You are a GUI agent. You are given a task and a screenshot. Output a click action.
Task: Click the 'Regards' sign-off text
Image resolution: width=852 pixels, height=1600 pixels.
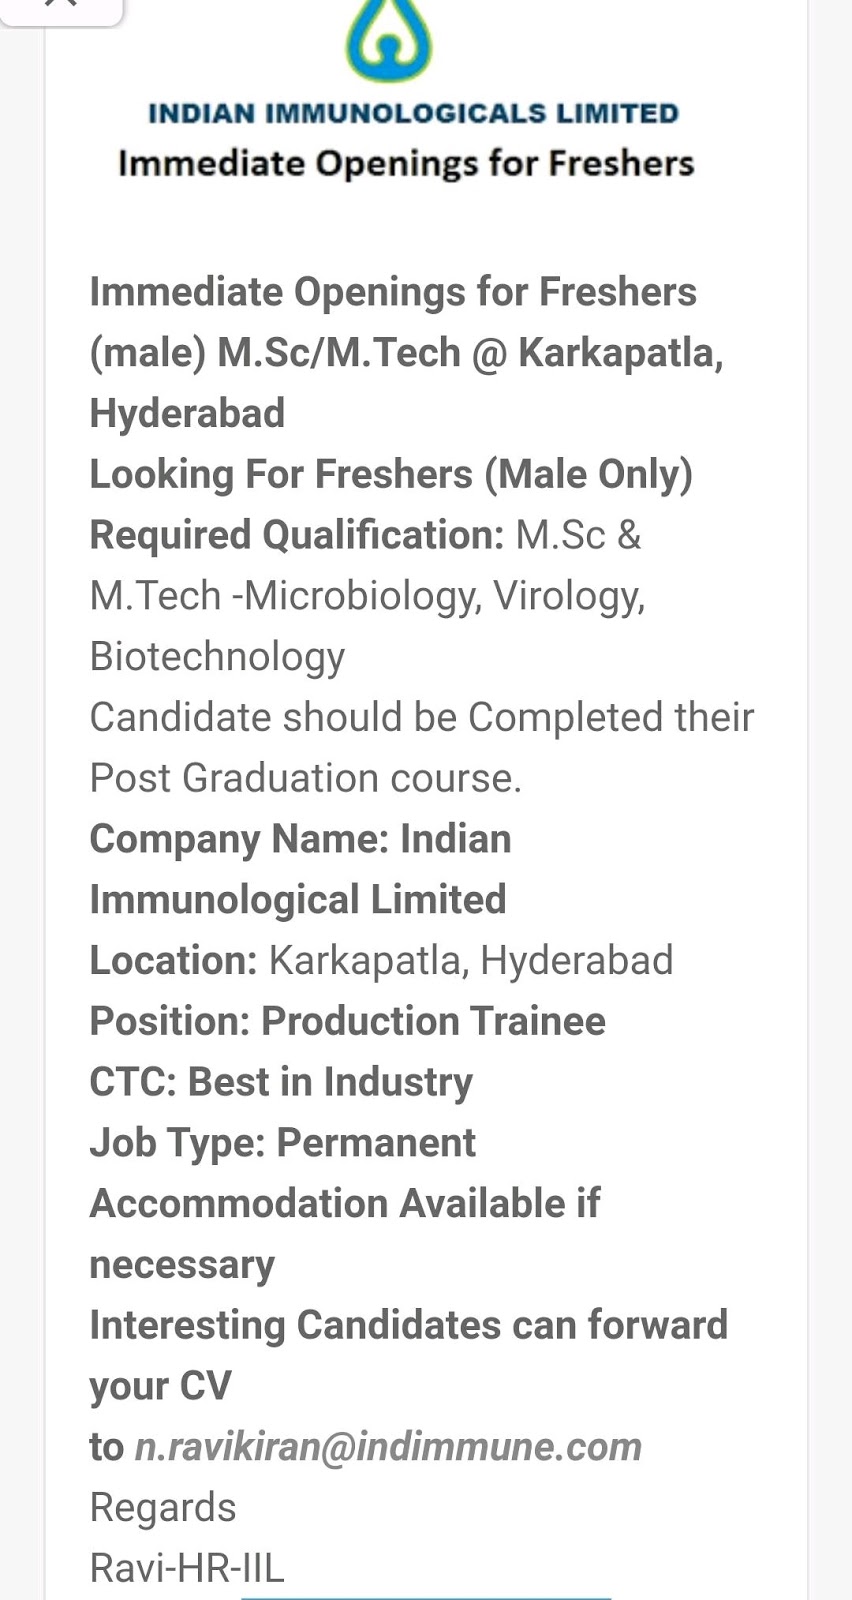pos(163,1508)
